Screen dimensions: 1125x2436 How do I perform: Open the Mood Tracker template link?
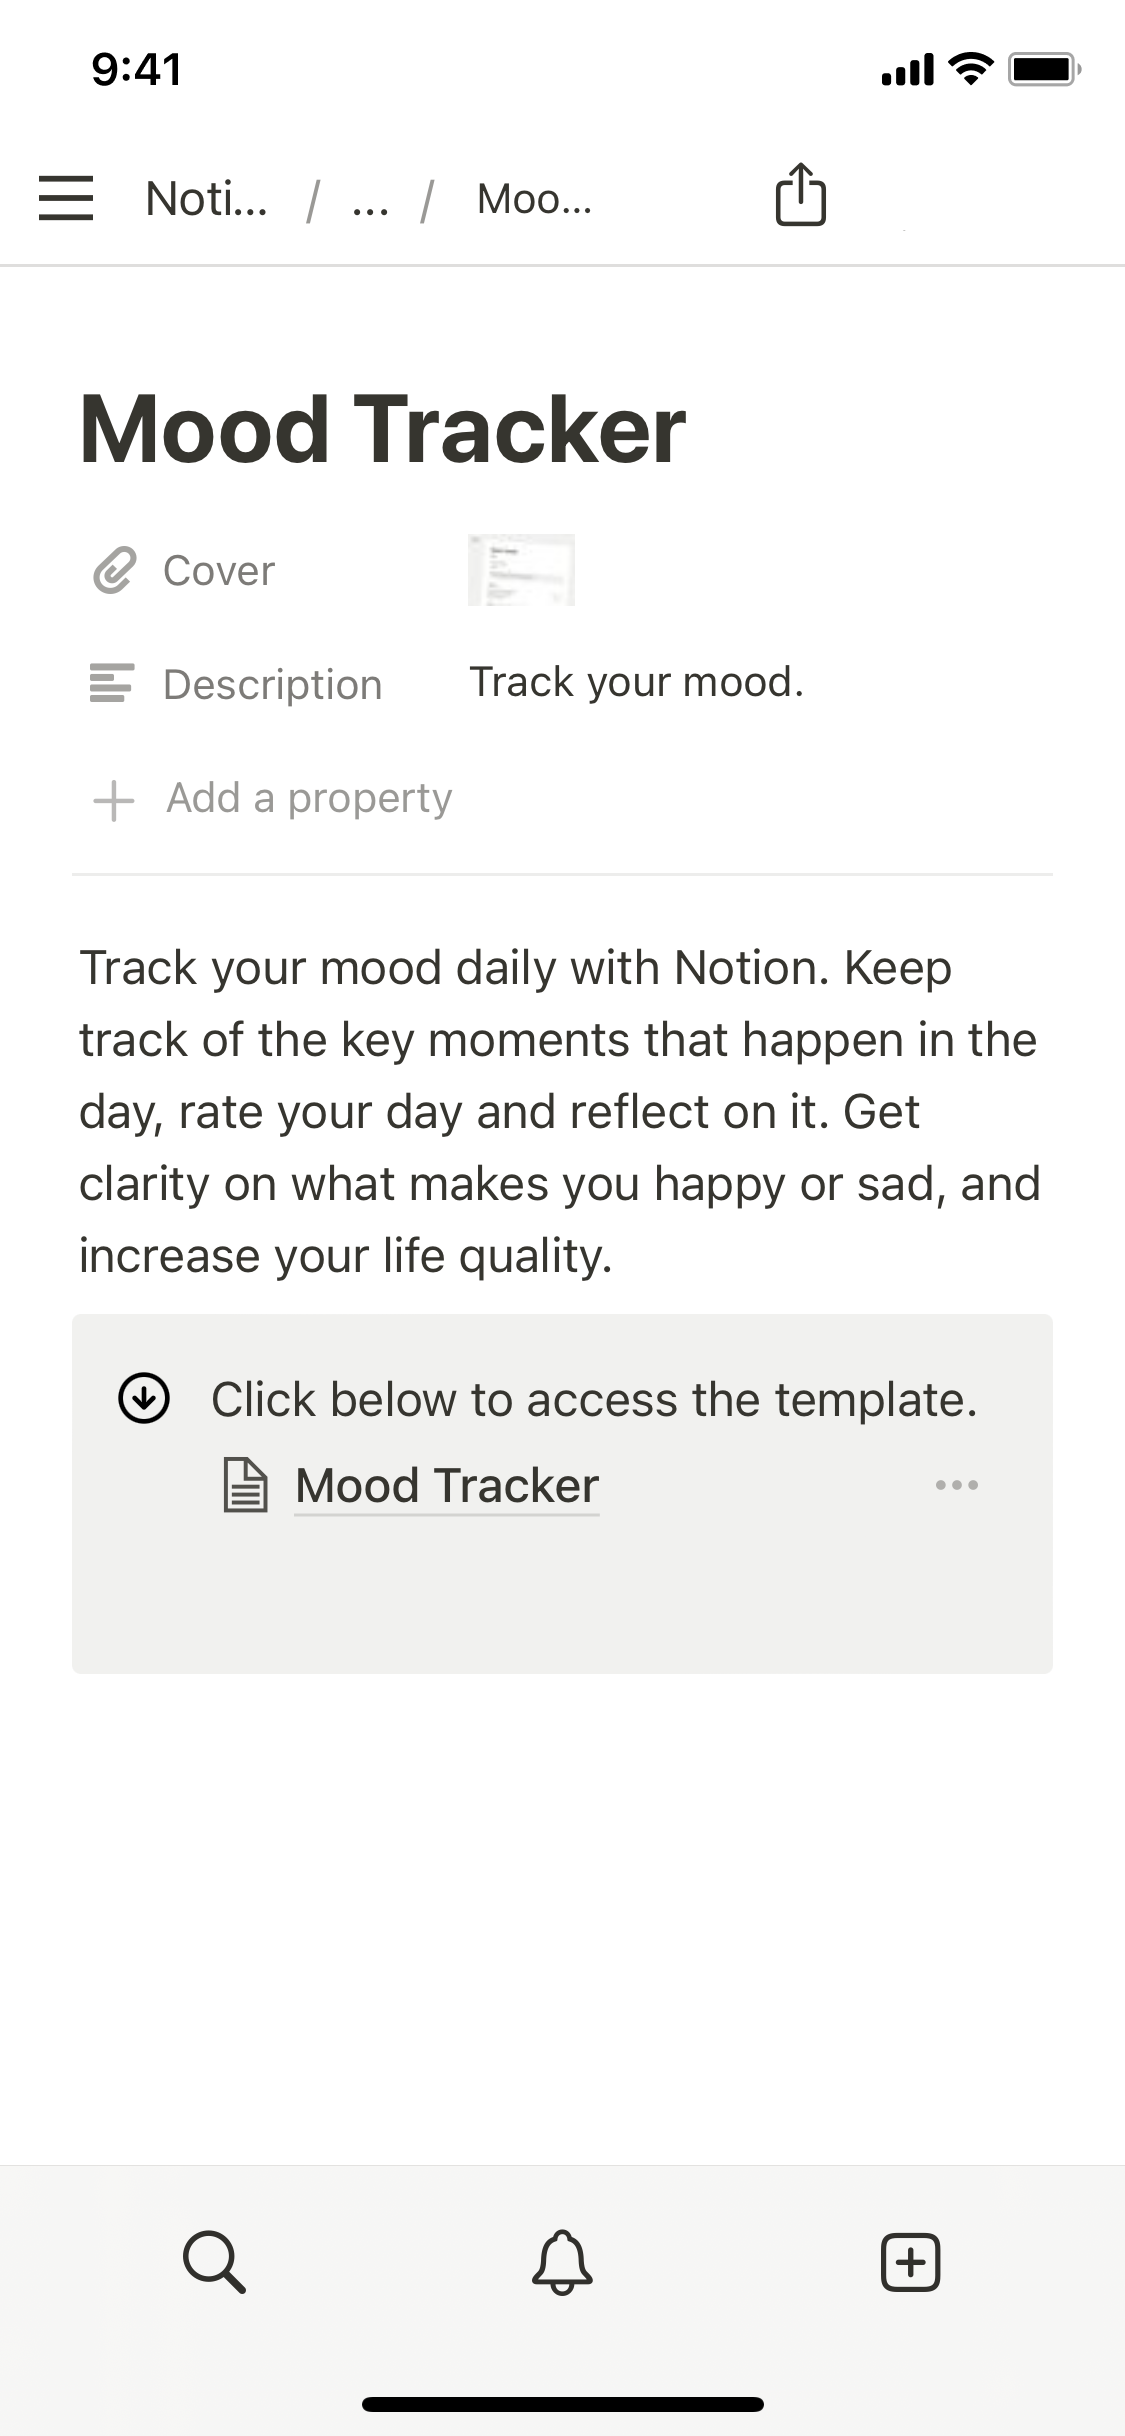(447, 1485)
